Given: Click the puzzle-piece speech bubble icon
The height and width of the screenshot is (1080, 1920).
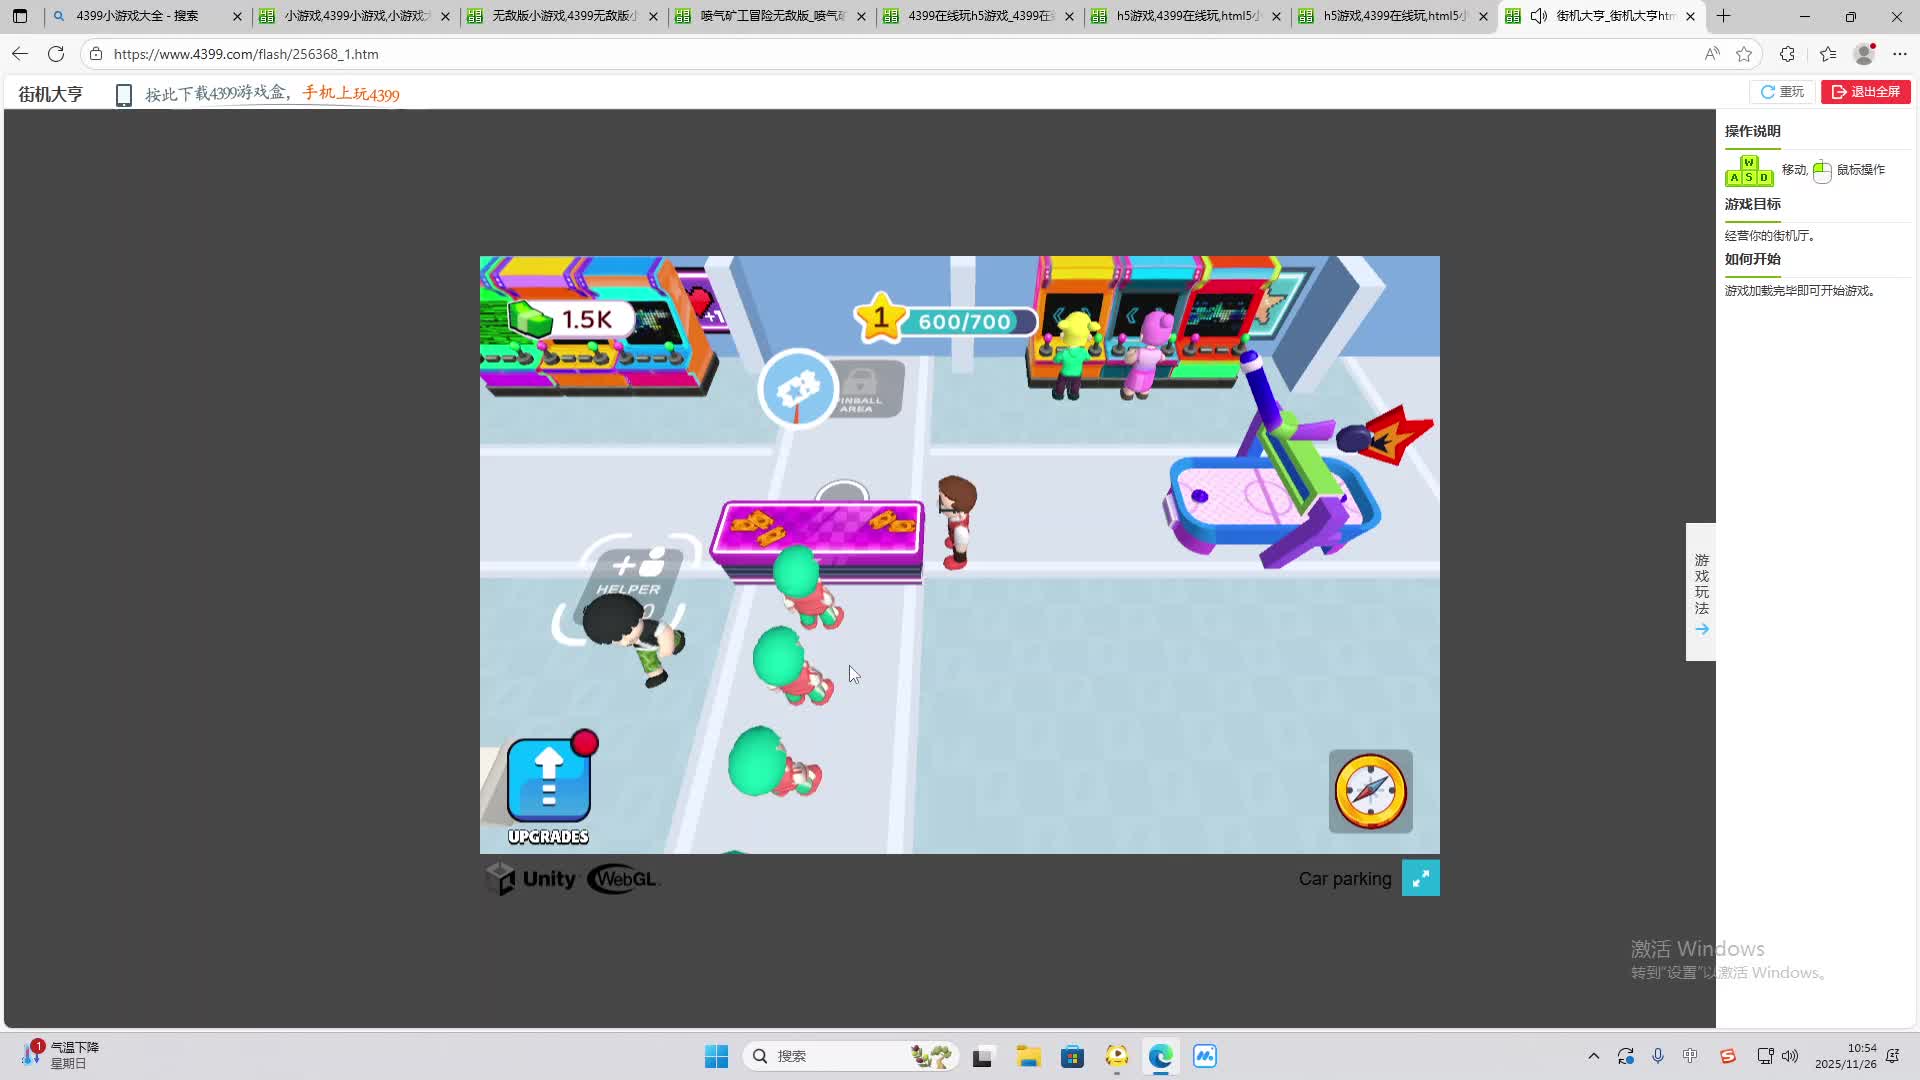Looking at the screenshot, I should tap(797, 388).
